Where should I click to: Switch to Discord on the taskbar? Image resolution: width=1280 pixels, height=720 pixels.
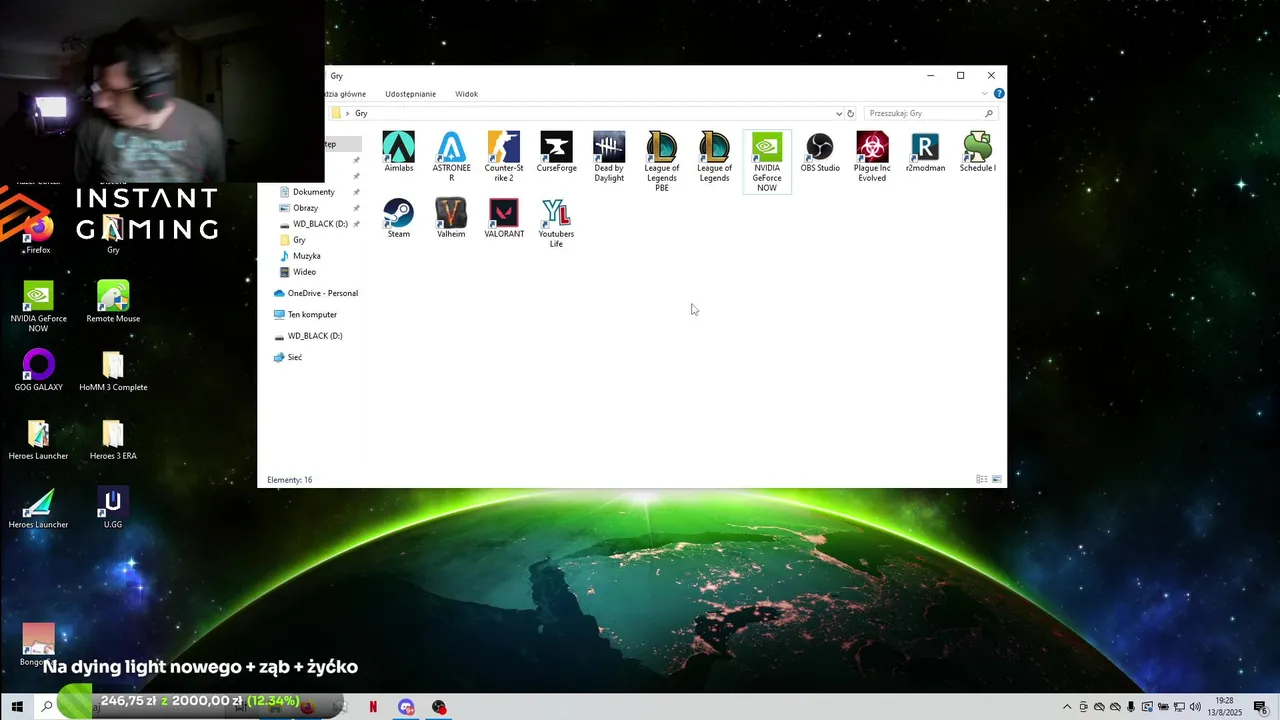(x=406, y=707)
